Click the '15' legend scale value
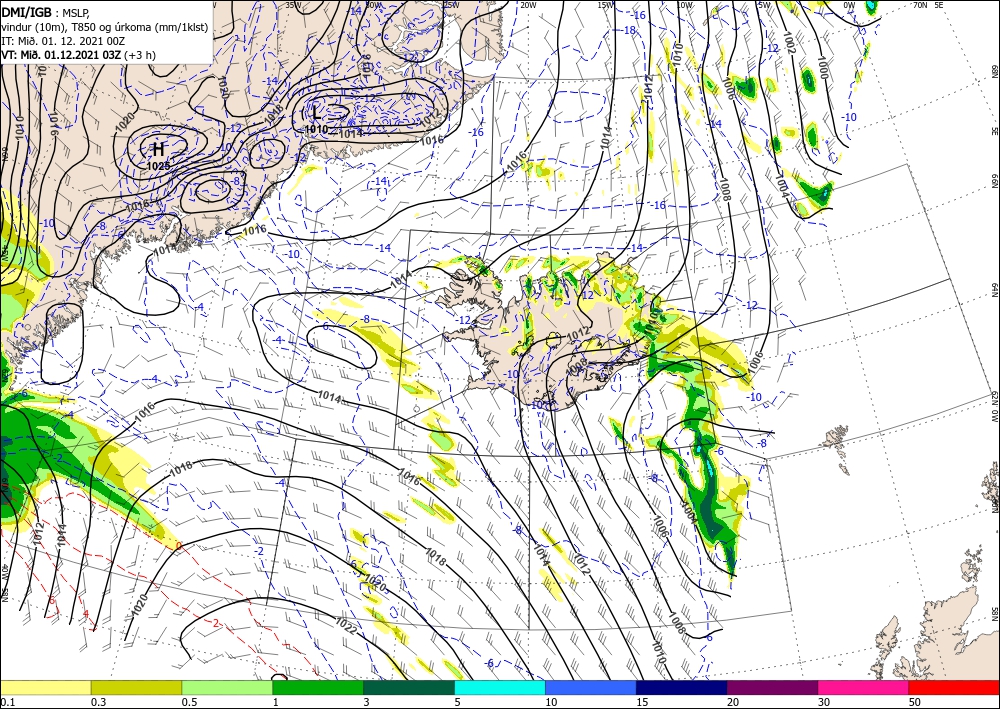The height and width of the screenshot is (709, 1000). point(642,702)
